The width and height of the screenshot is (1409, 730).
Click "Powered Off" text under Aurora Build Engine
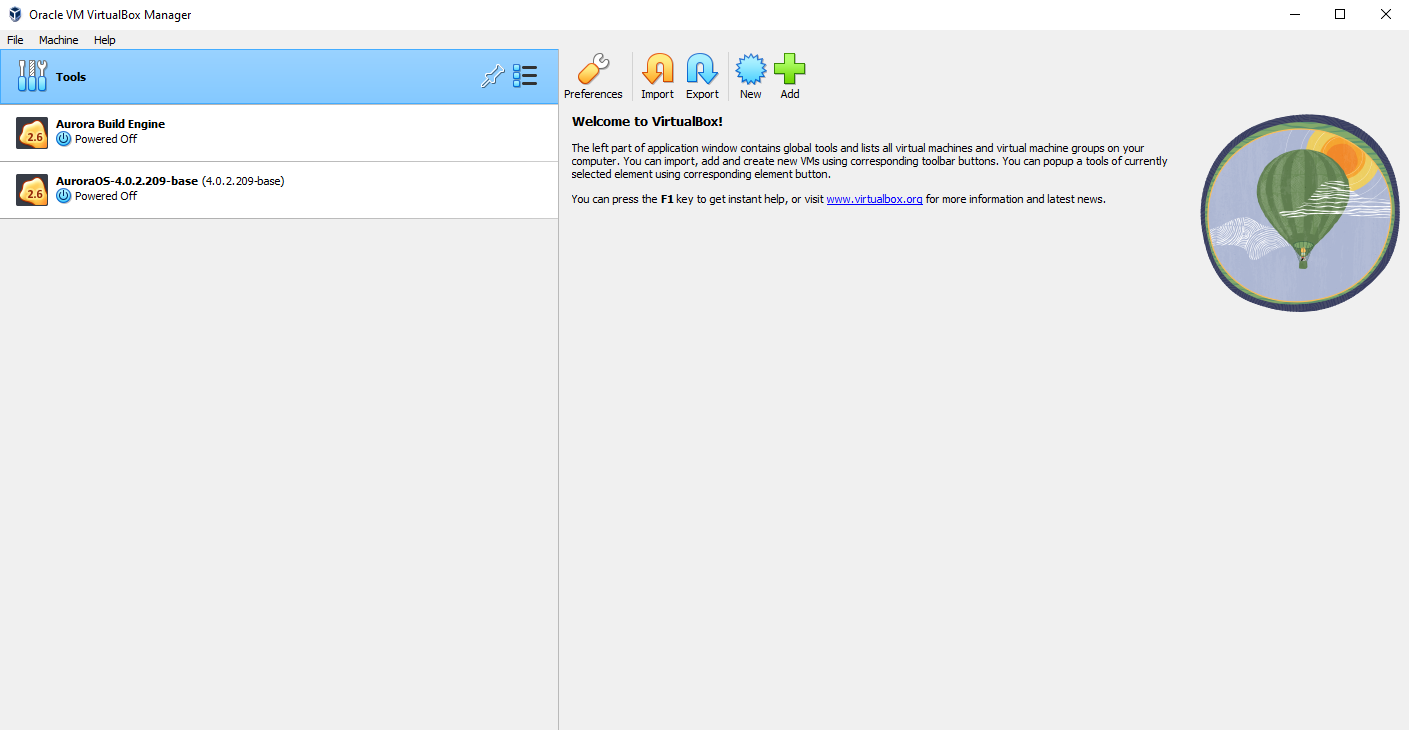106,139
